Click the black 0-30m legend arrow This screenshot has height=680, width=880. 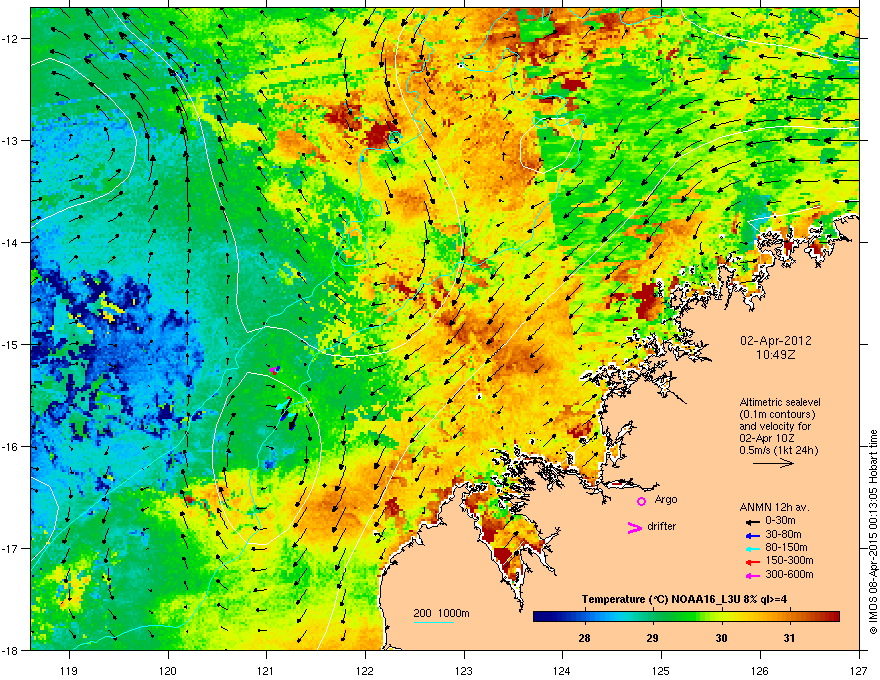coord(752,522)
